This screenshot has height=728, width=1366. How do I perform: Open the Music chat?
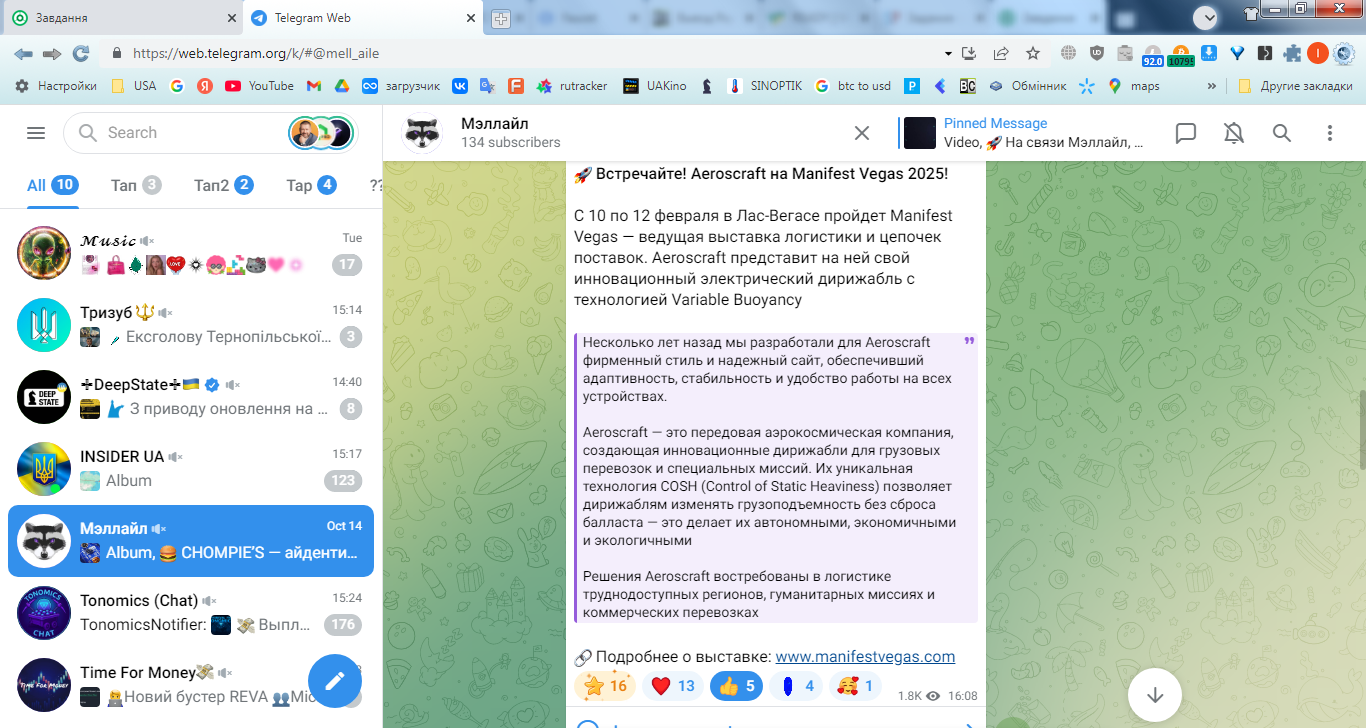pyautogui.click(x=191, y=253)
